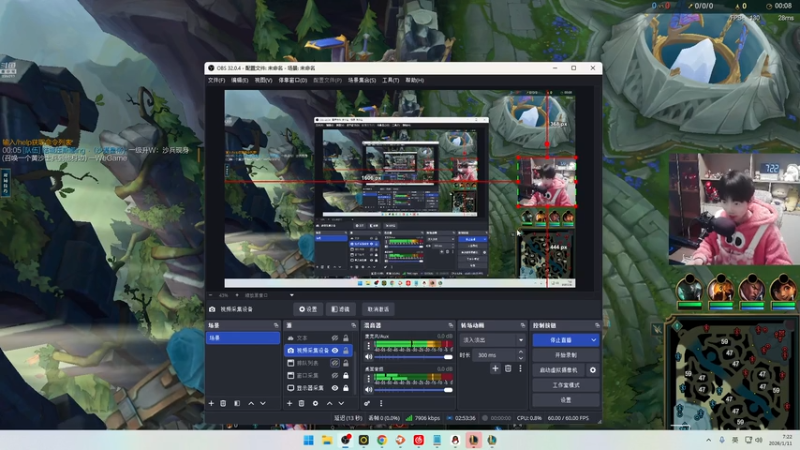Expand streaming button dropdown arrow
Viewport: 800px width, 450px height.
coord(593,340)
